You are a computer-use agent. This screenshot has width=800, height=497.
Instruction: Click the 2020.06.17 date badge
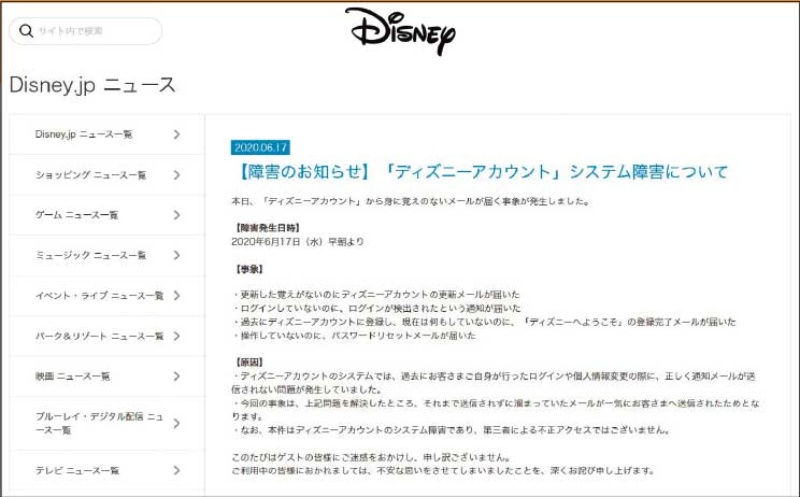(260, 147)
